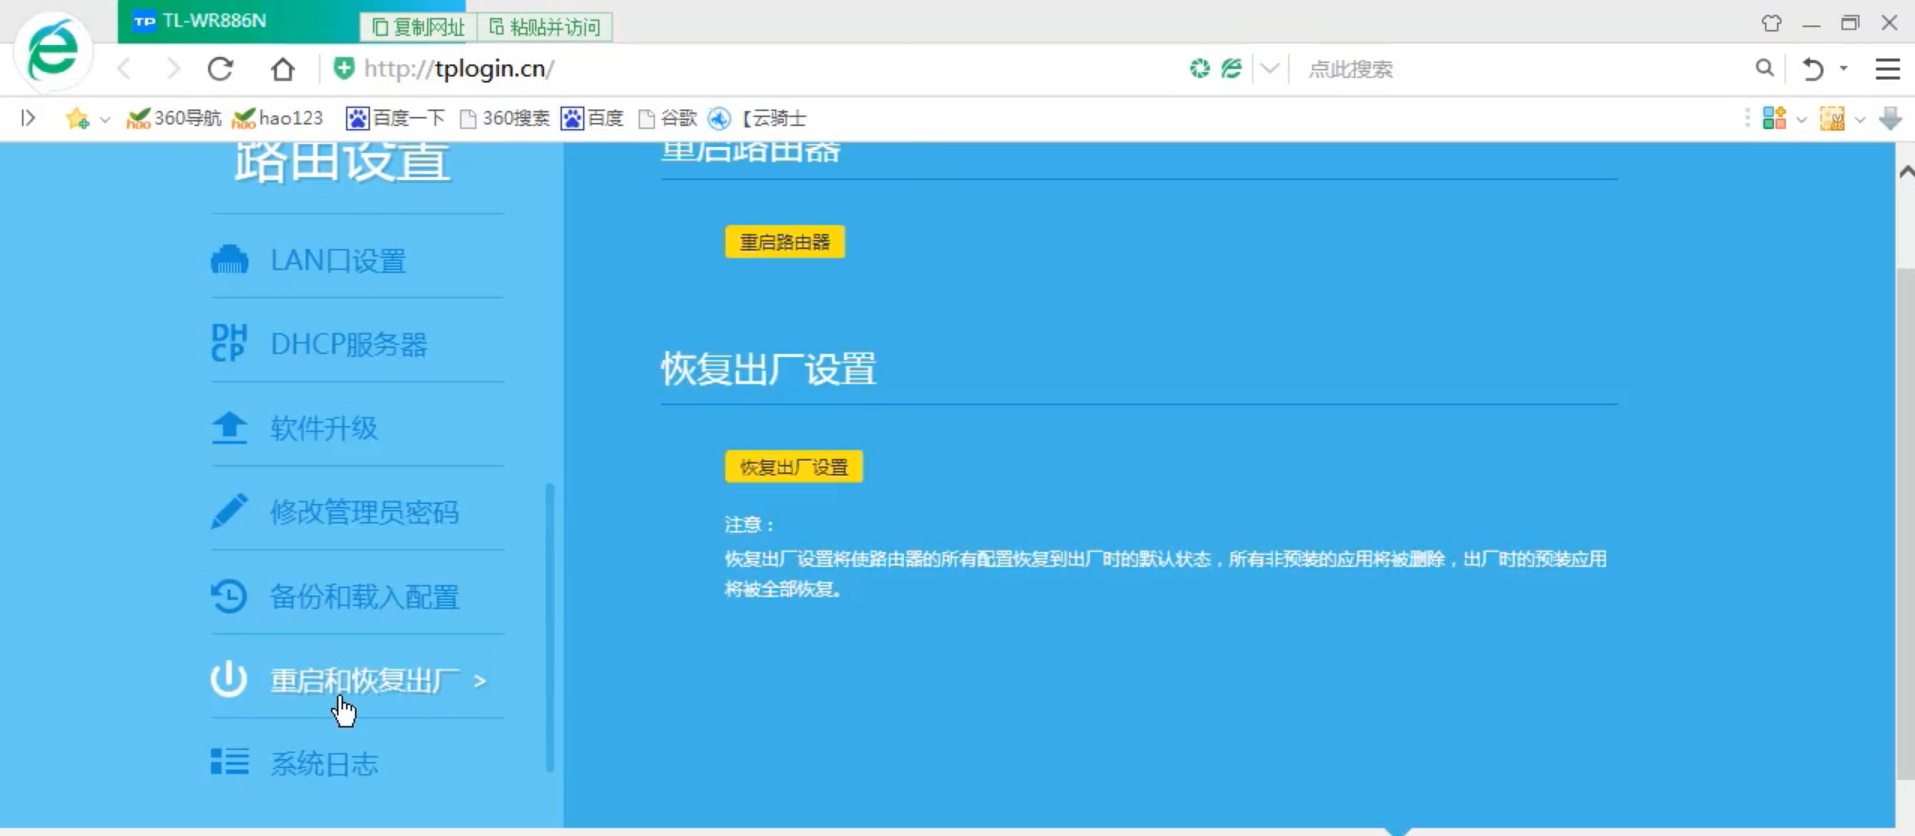
Task: Open the 百度一下 bookmark
Action: point(396,119)
